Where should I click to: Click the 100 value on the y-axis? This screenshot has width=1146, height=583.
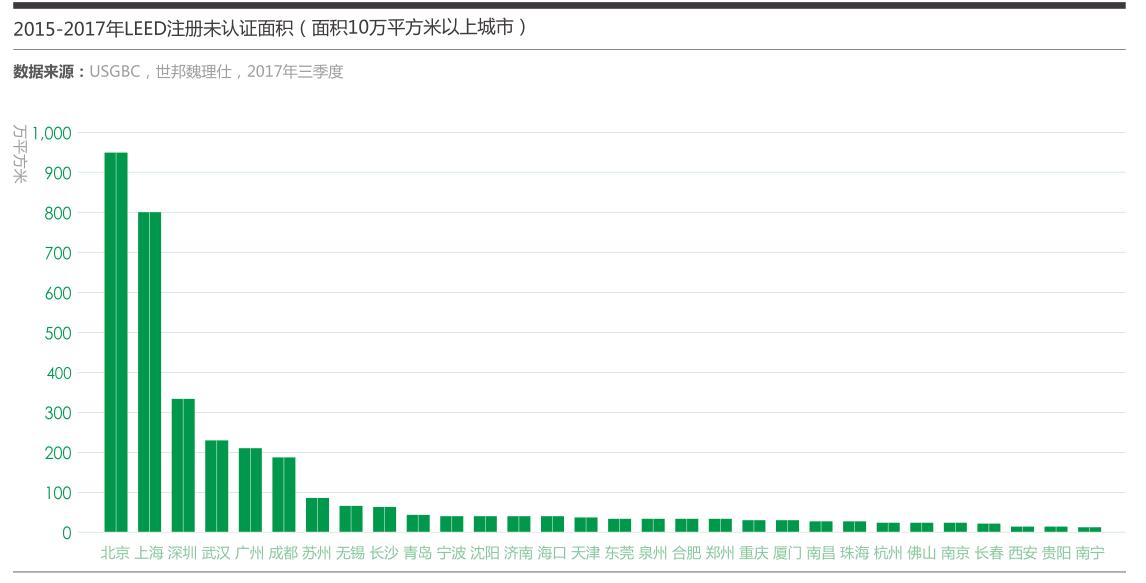tap(58, 493)
